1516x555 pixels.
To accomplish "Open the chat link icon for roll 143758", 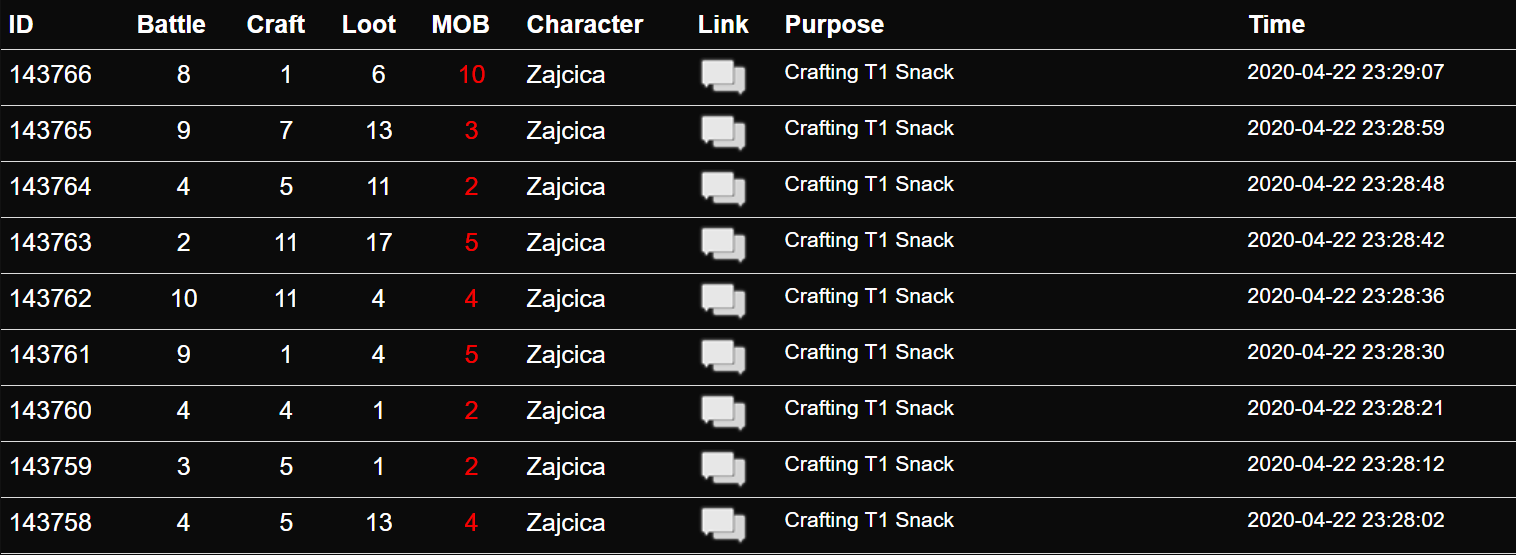I will (x=723, y=525).
